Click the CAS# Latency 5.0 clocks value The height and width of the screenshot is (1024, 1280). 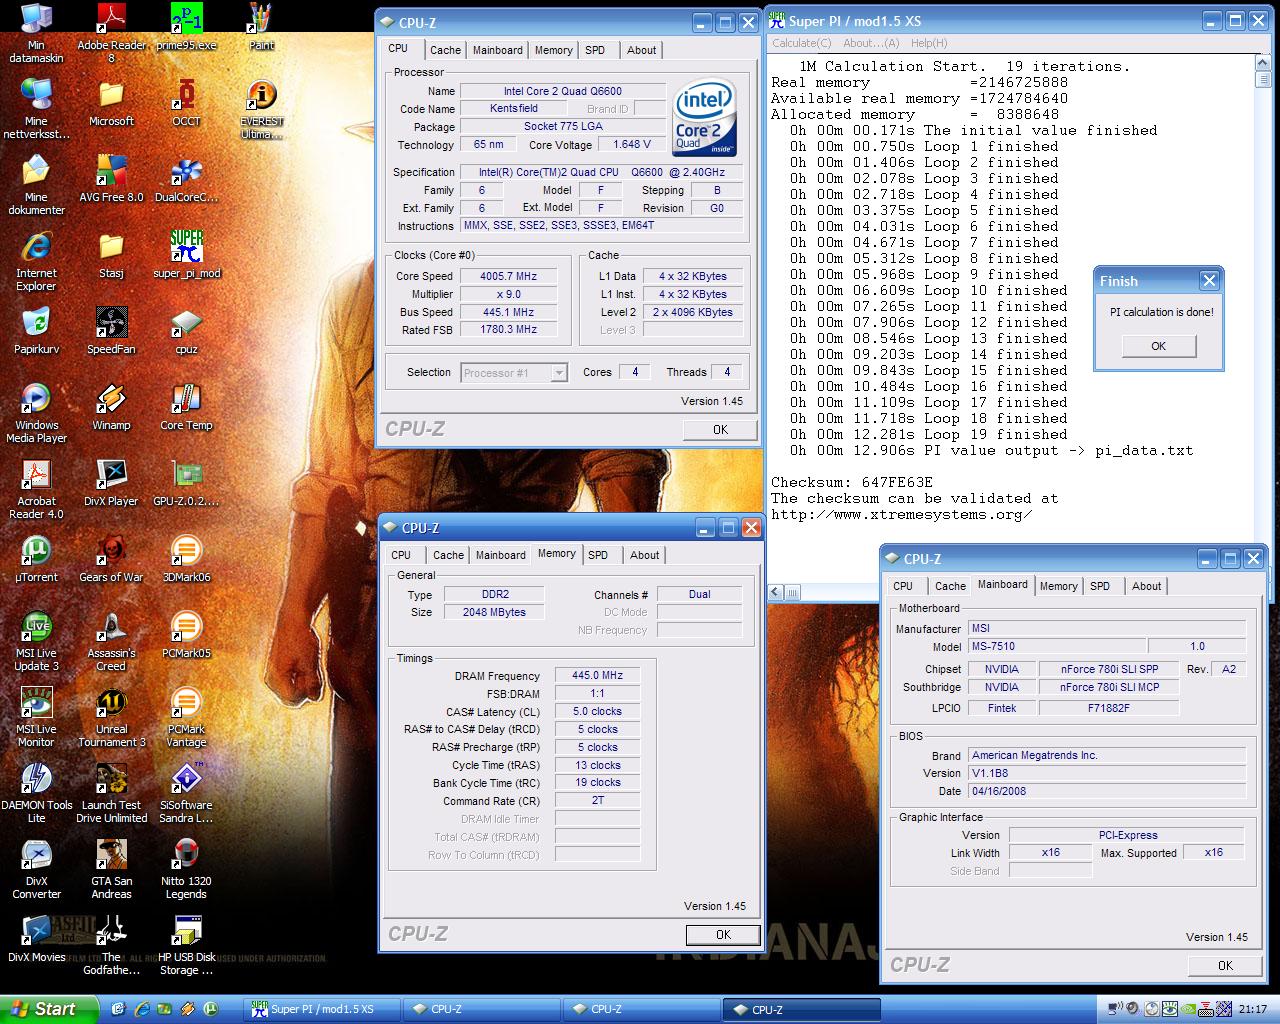pyautogui.click(x=597, y=712)
